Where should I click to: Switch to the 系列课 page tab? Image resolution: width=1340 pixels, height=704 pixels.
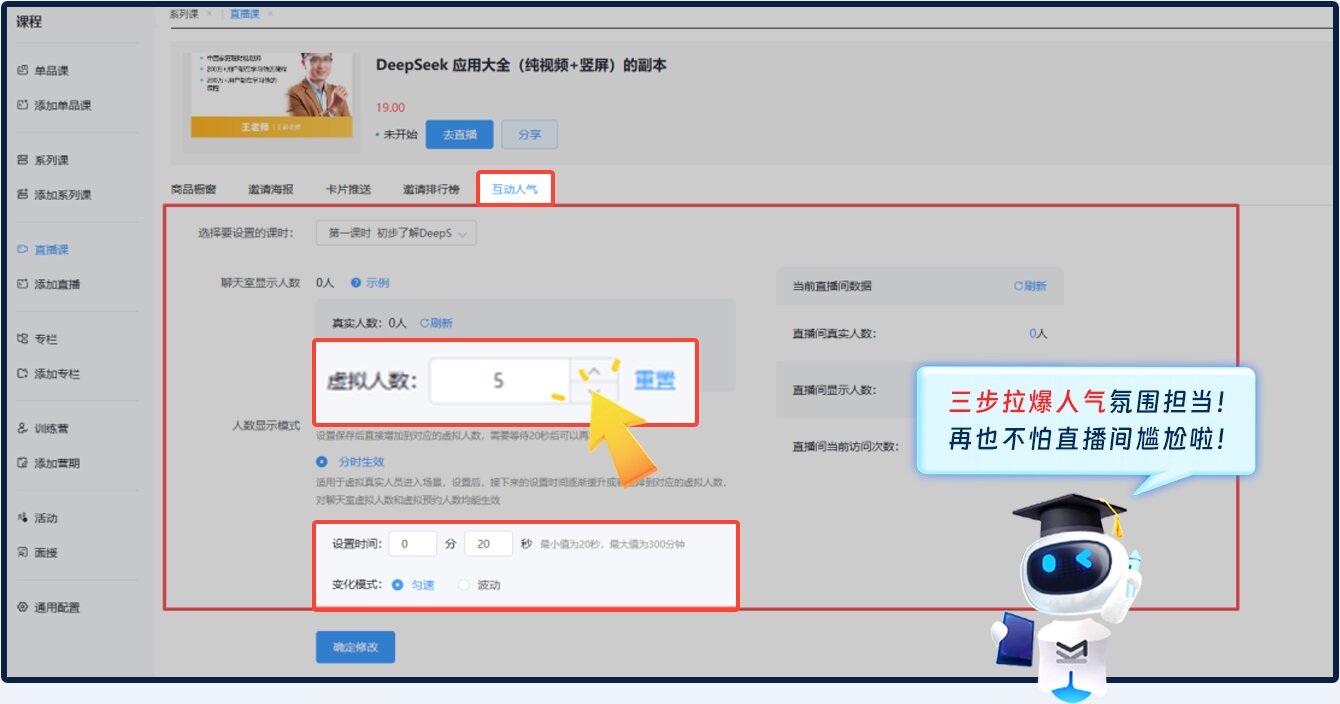[x=184, y=13]
